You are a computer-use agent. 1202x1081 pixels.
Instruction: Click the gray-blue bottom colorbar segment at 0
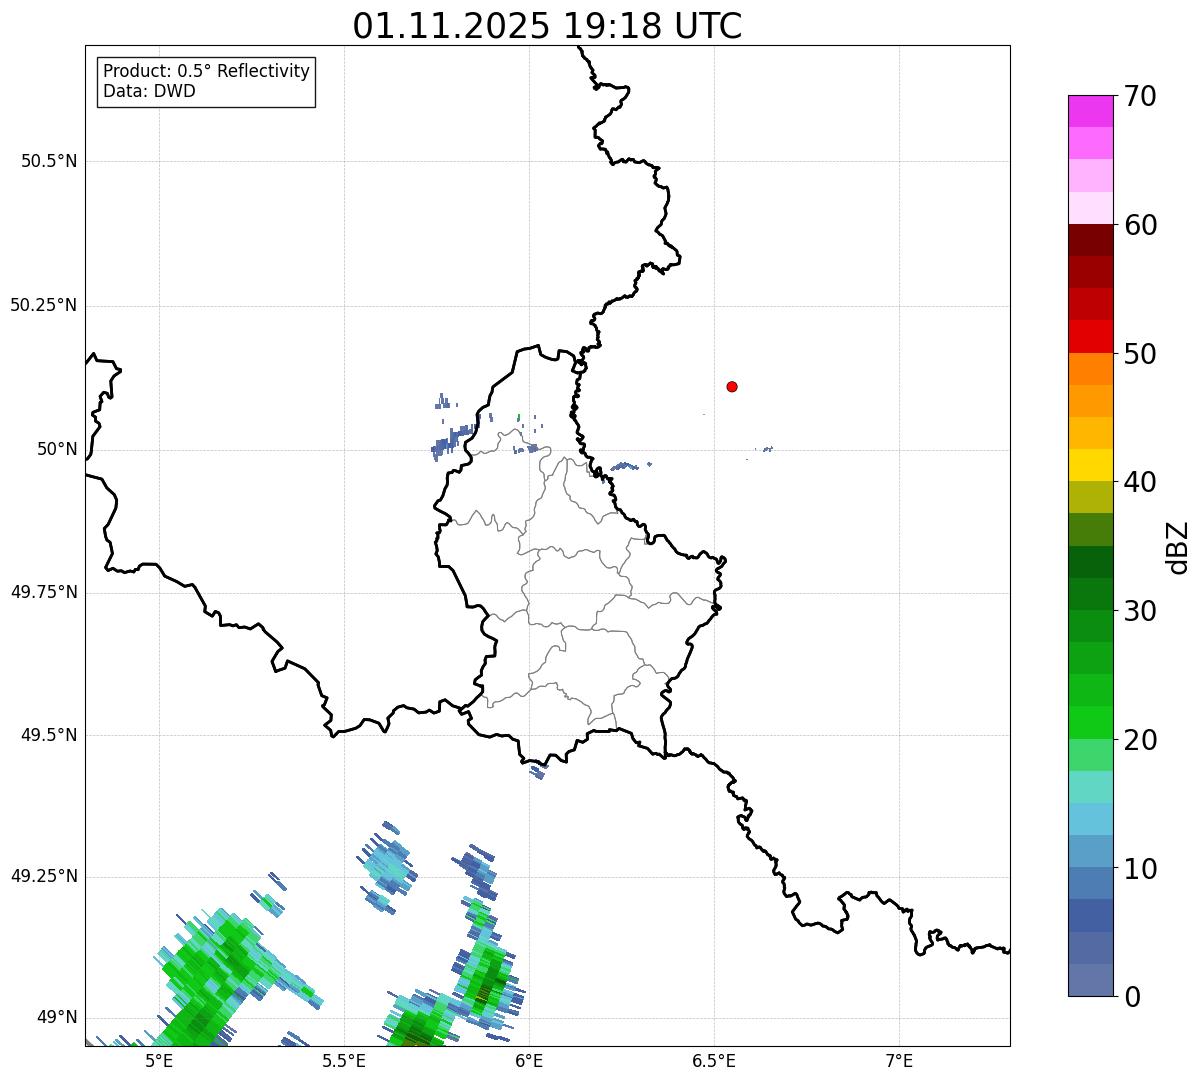[1090, 980]
